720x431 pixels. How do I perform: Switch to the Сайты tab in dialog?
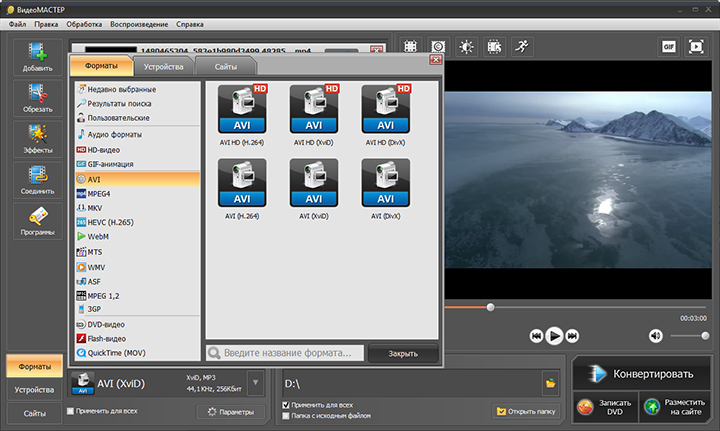point(225,67)
